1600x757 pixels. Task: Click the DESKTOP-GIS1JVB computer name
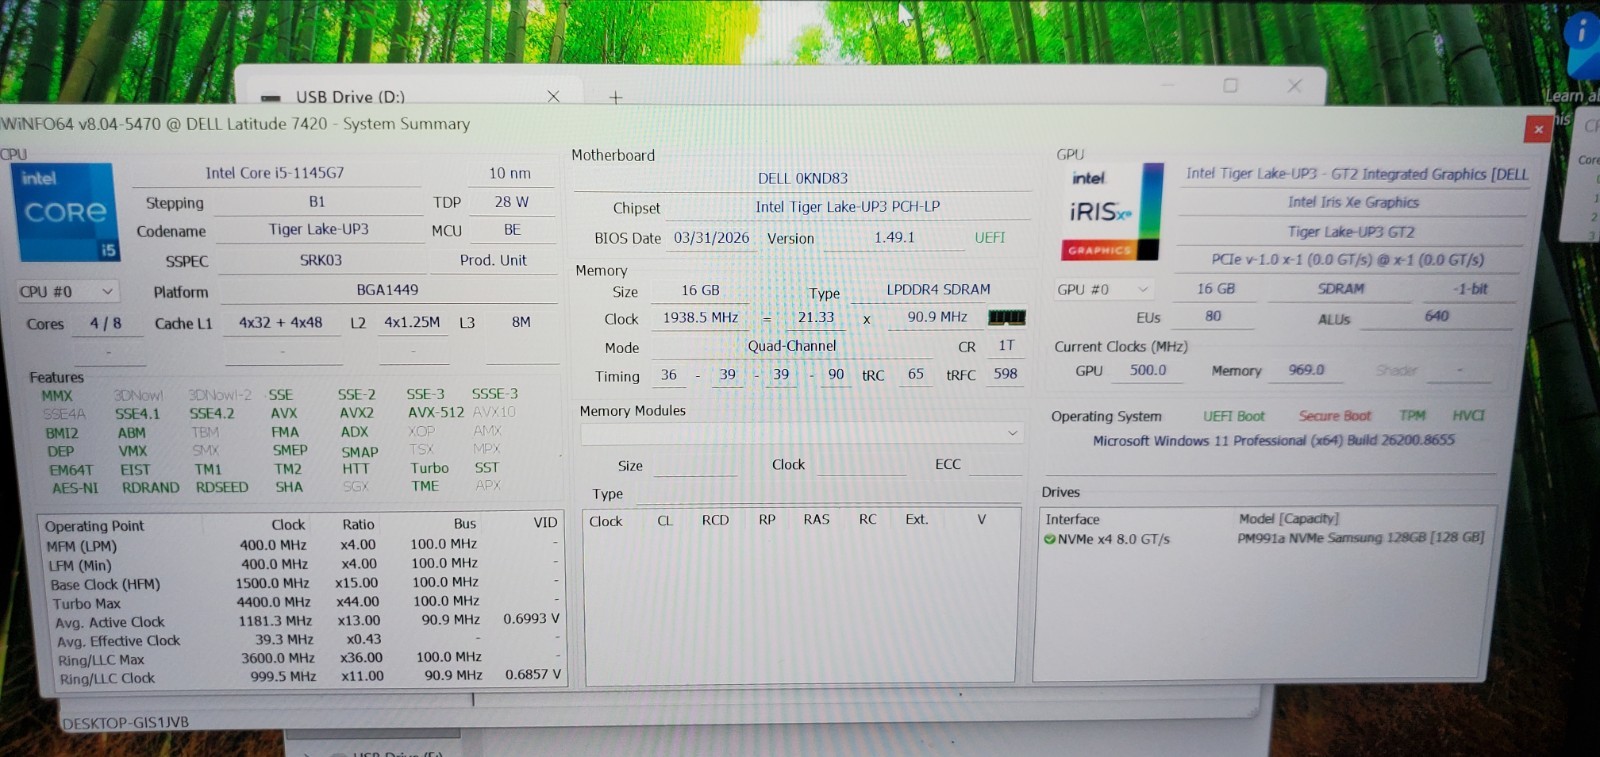click(125, 722)
